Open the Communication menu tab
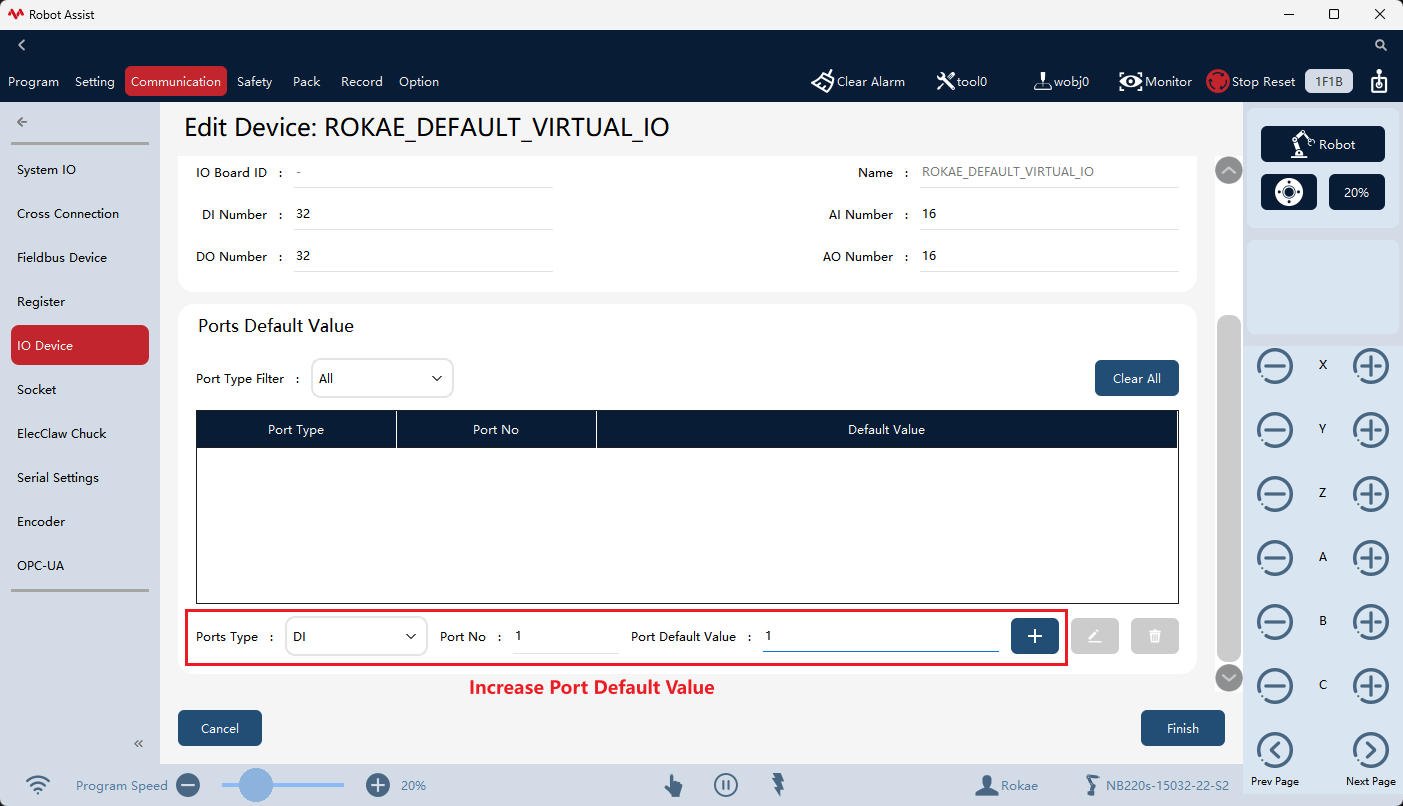The width and height of the screenshot is (1403, 806). tap(176, 82)
